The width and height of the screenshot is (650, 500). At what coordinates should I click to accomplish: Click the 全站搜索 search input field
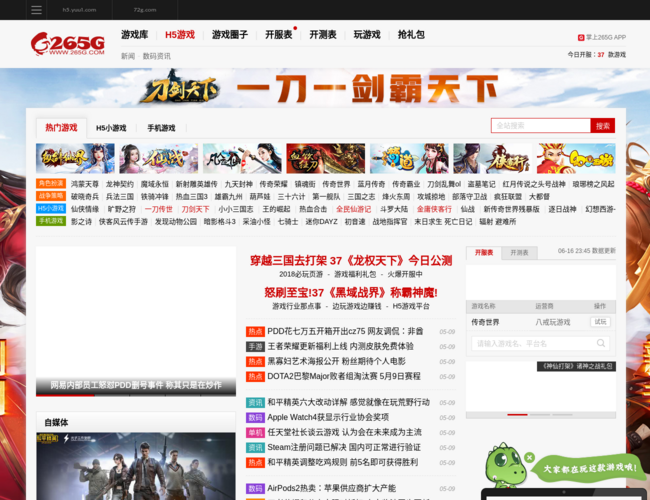coord(540,126)
